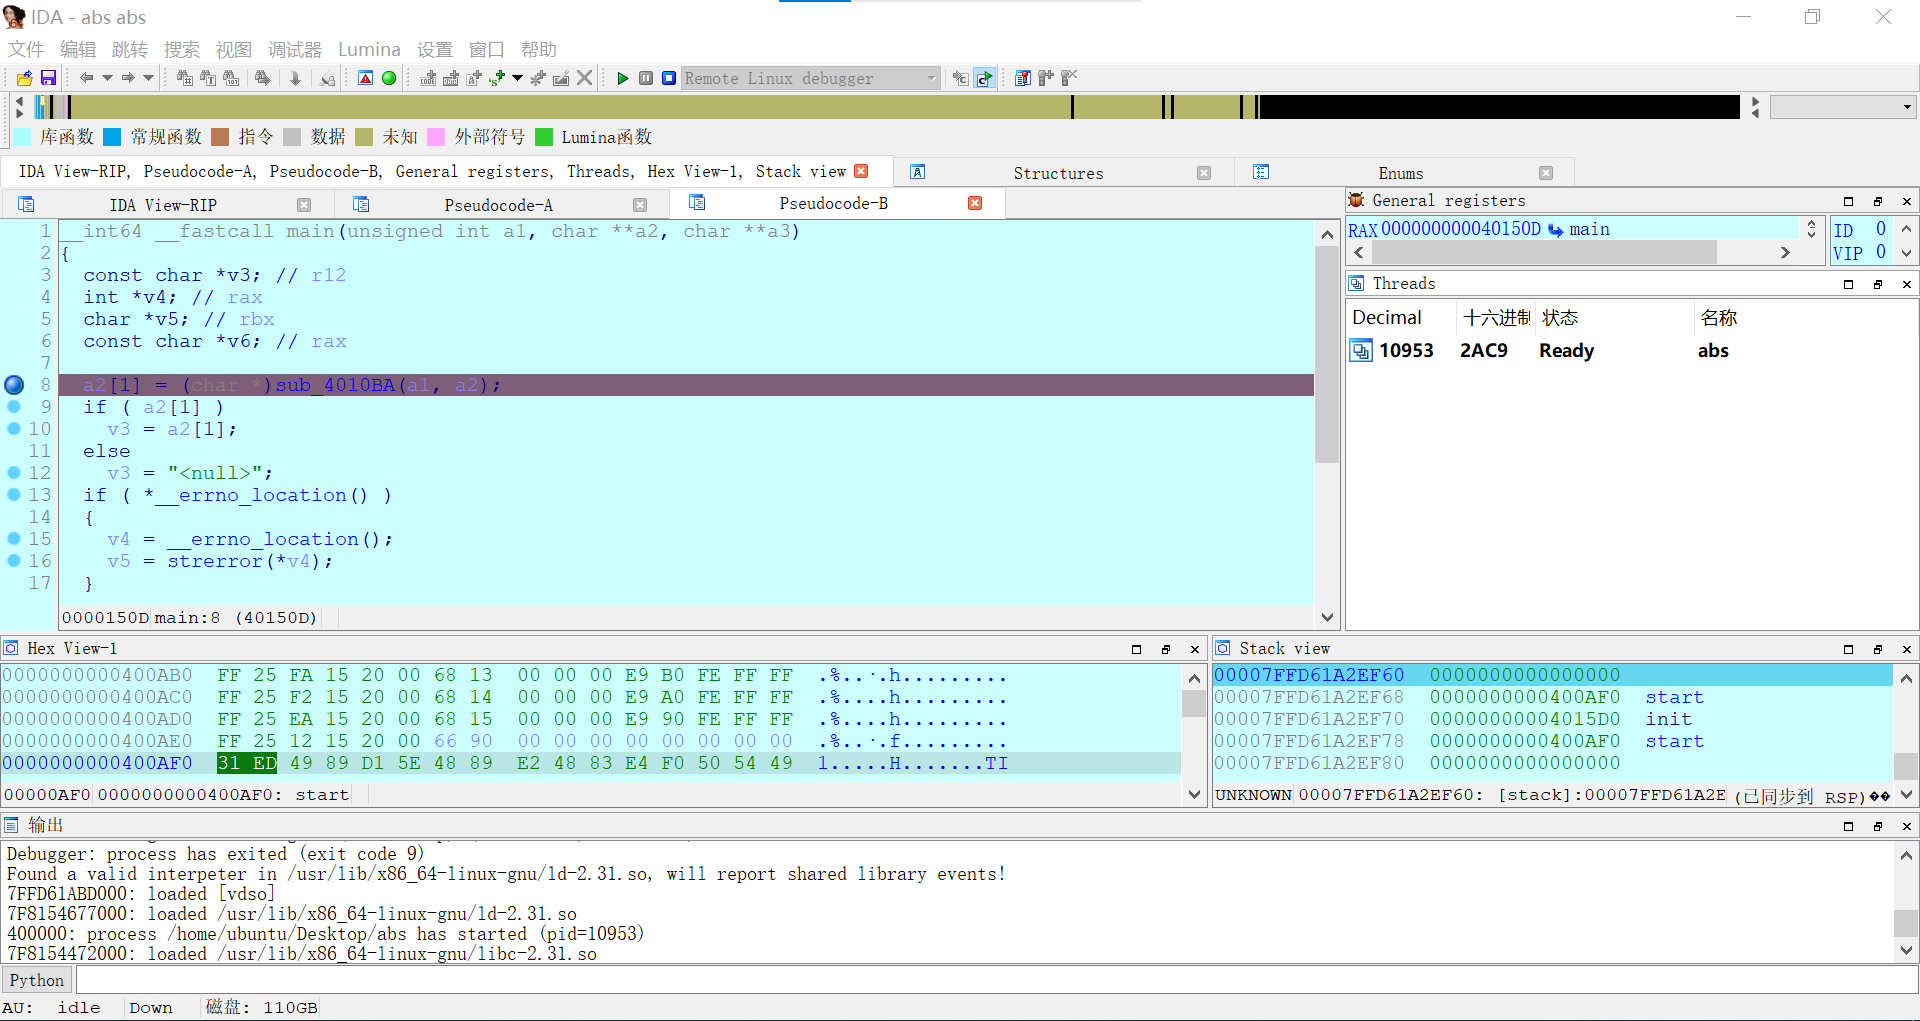Open the Remote Linux debugger dropdown
Screen dimensions: 1920x1021
pos(931,78)
